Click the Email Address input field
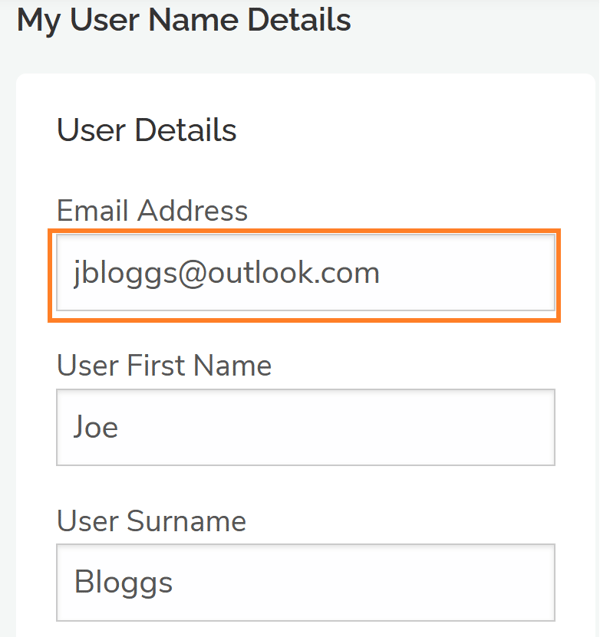 [305, 273]
